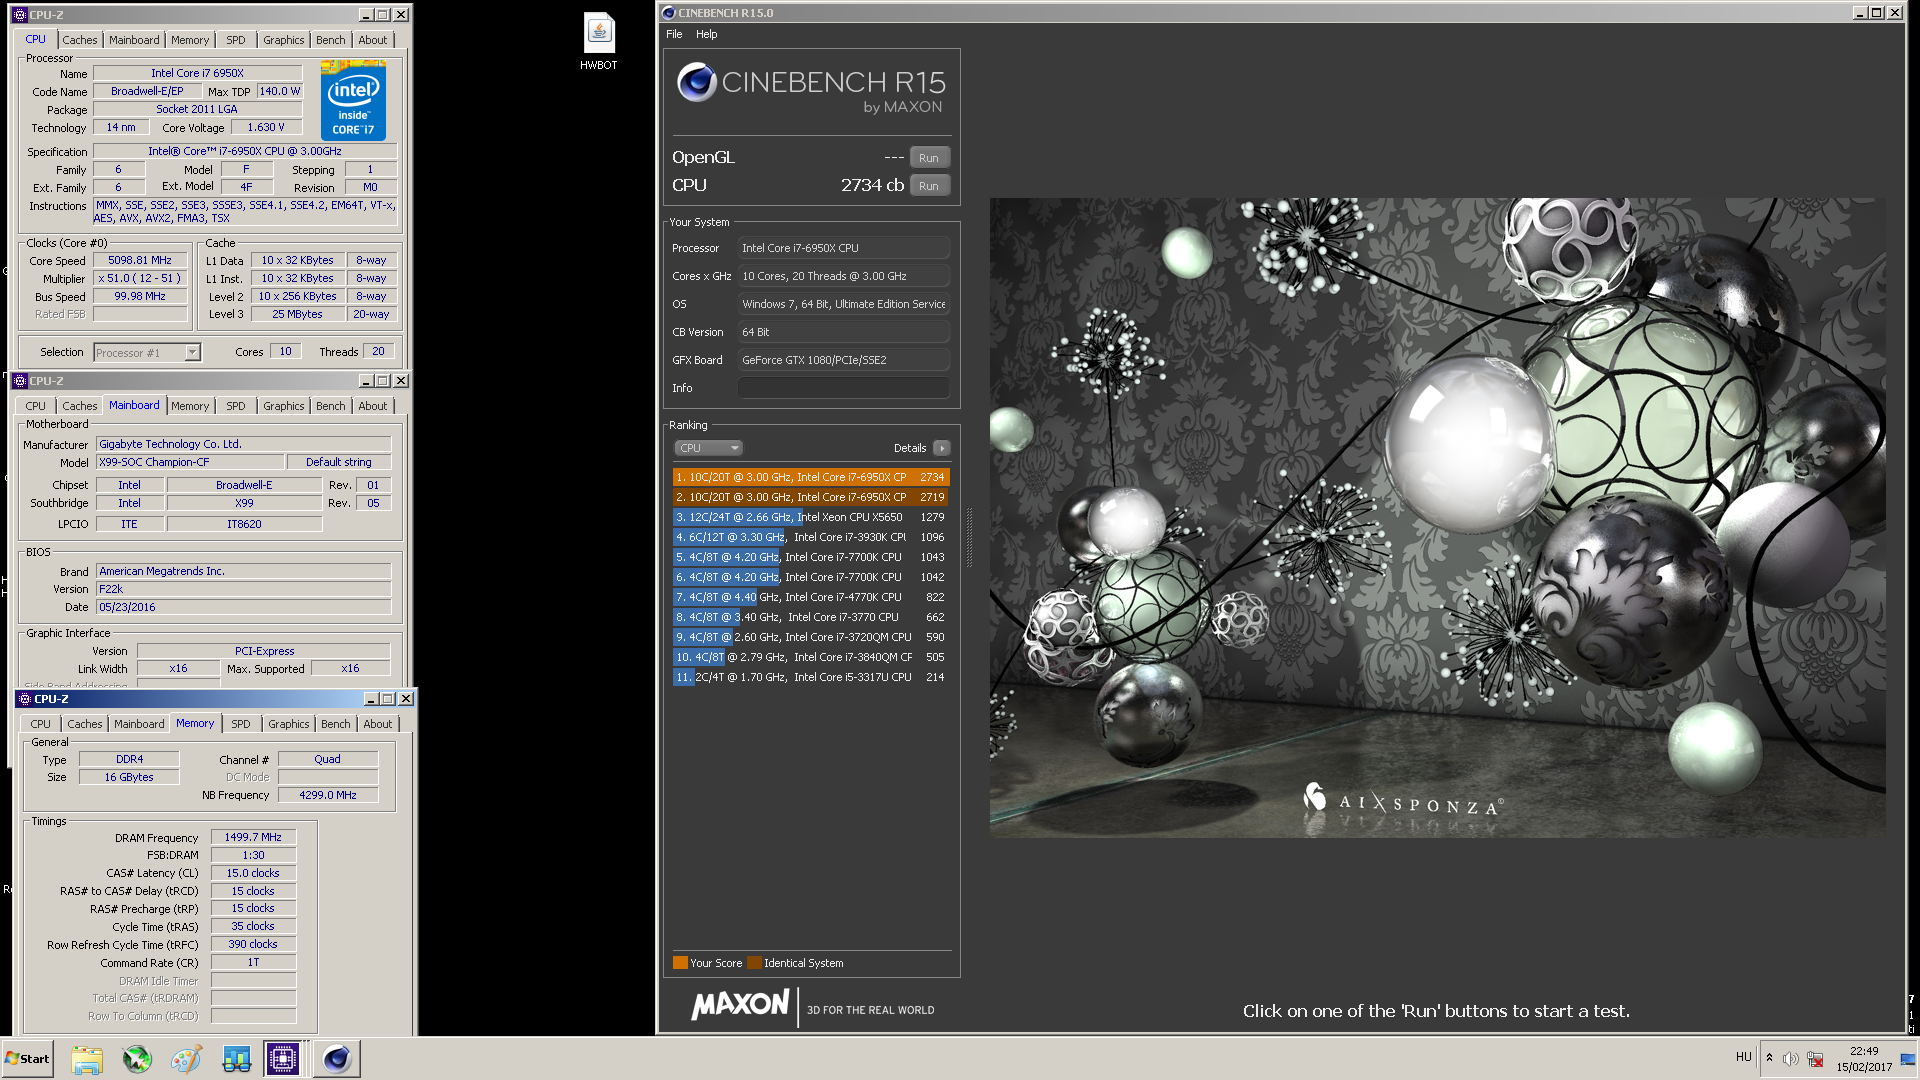The height and width of the screenshot is (1080, 1920).
Task: Click the volume tray icon
Action: [x=1790, y=1059]
